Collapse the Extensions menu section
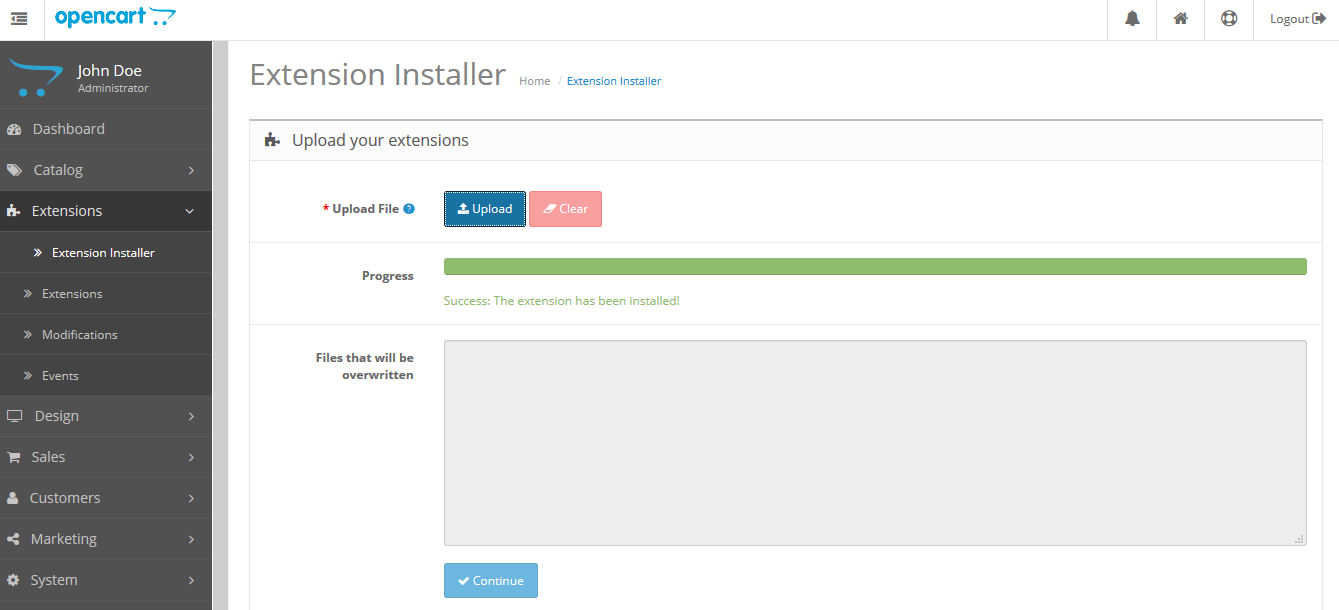 click(x=106, y=211)
